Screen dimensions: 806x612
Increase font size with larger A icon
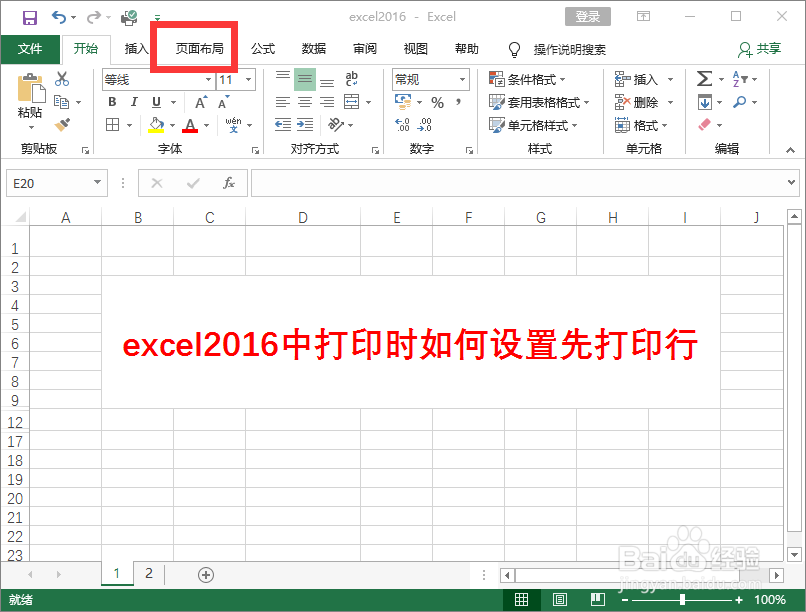point(201,102)
